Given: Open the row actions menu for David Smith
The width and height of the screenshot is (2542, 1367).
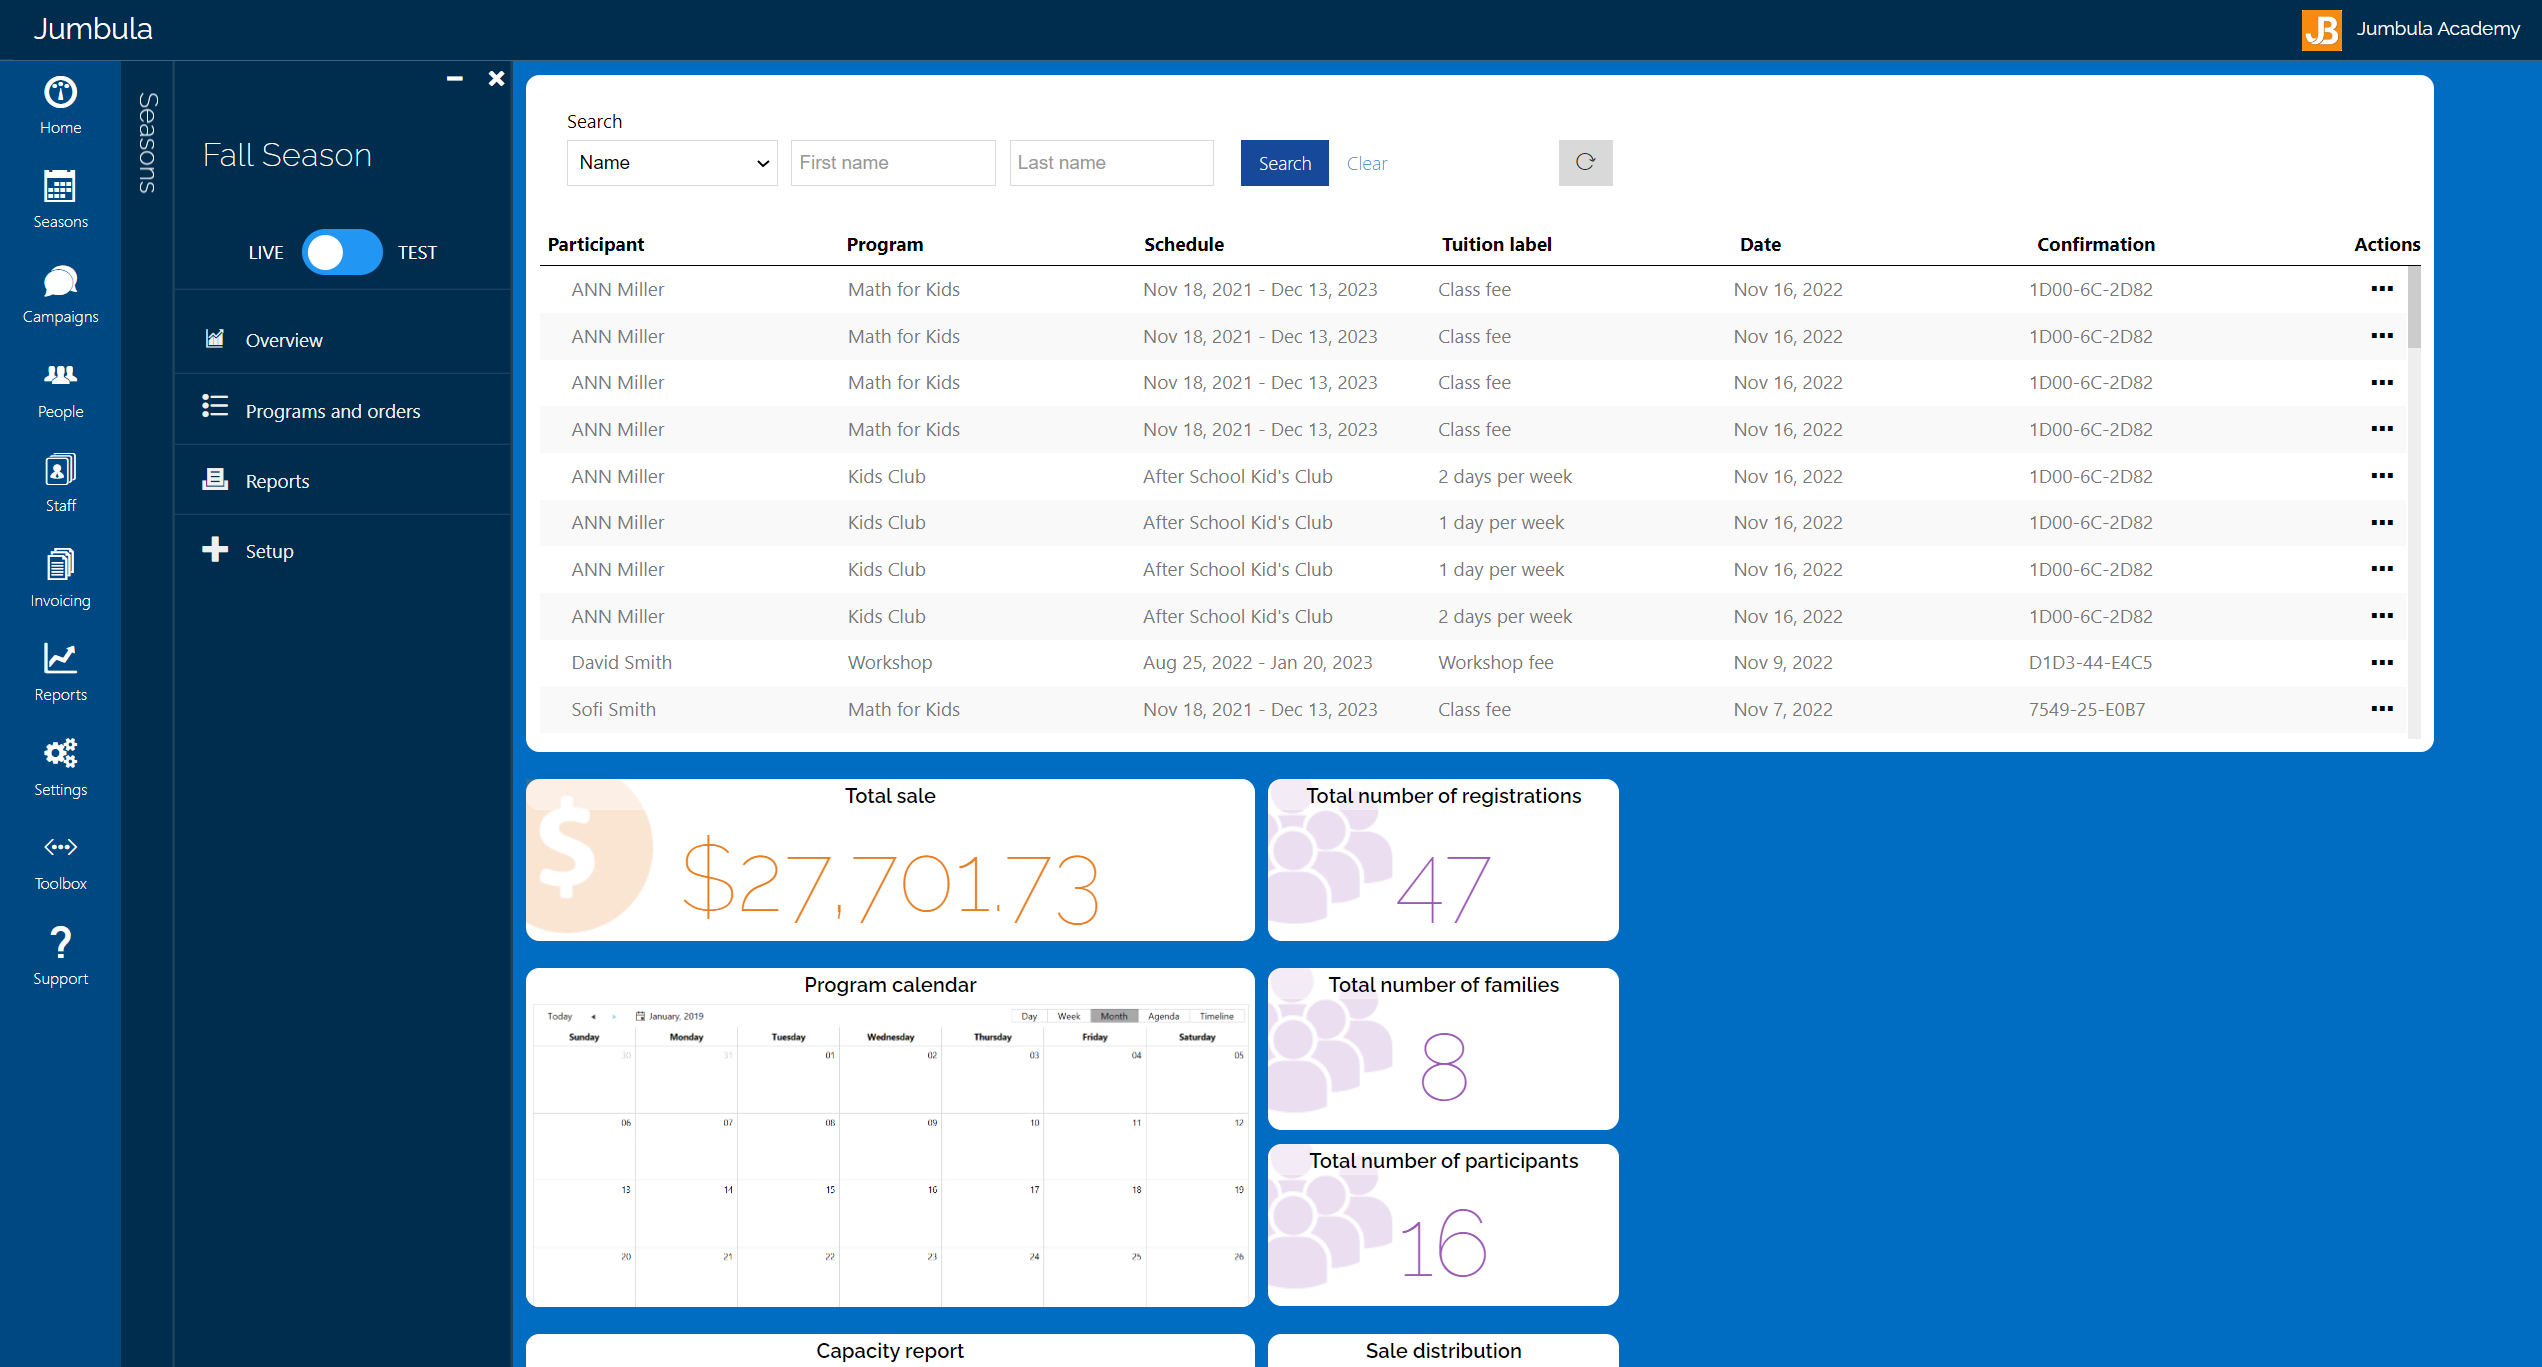Looking at the screenshot, I should tap(2381, 662).
